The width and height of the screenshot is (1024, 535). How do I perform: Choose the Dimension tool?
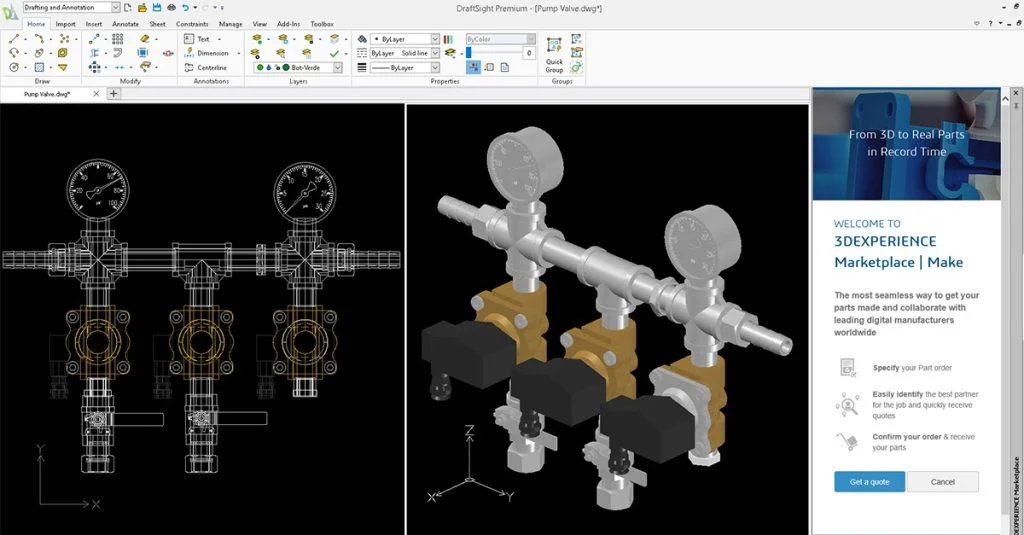[211, 53]
